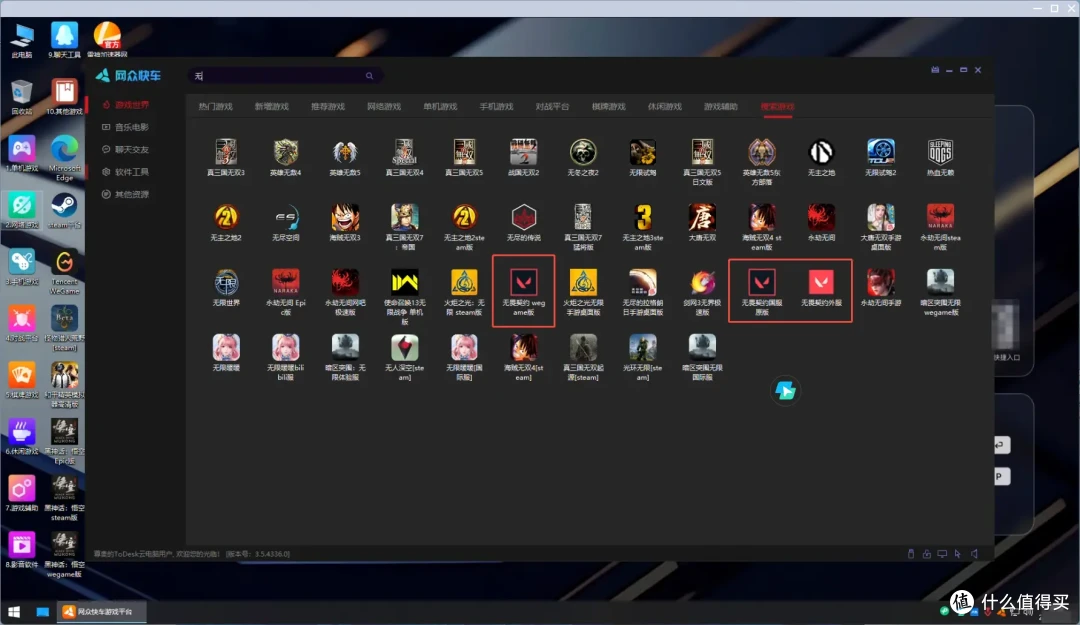Open the 无尽空间 ES icon
Screen dimensions: 1080x625
pos(286,217)
